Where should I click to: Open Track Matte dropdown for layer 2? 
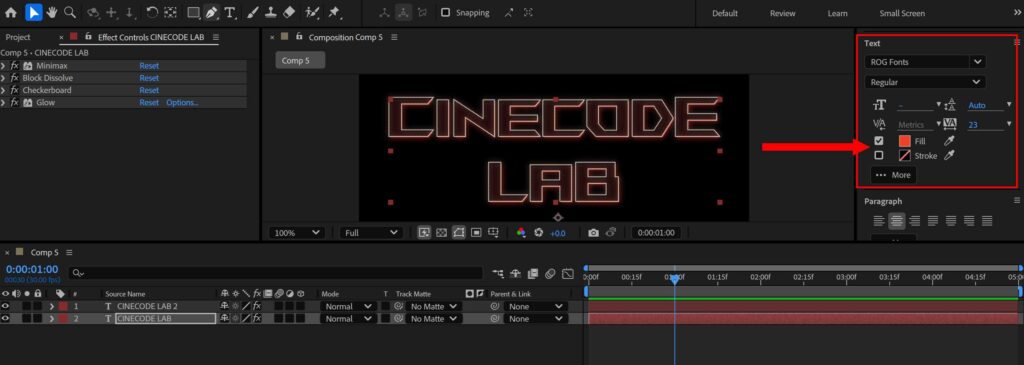(x=434, y=319)
